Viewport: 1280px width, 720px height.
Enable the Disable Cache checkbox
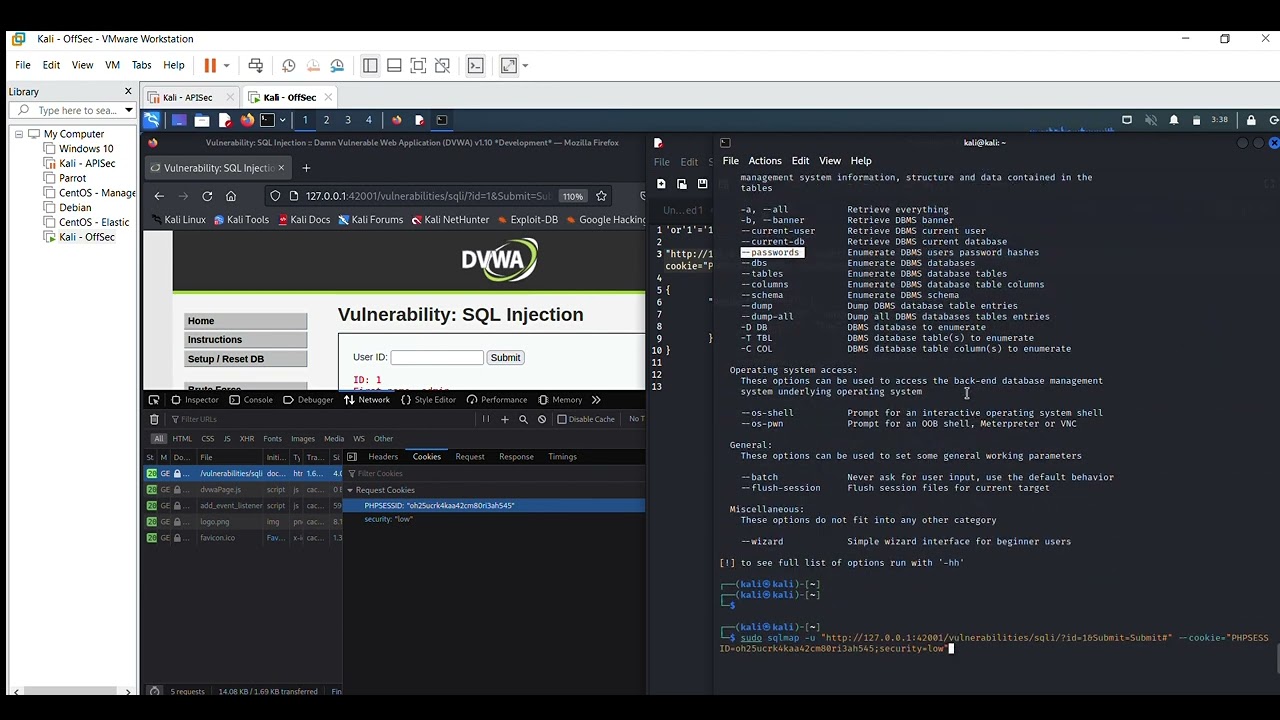562,419
